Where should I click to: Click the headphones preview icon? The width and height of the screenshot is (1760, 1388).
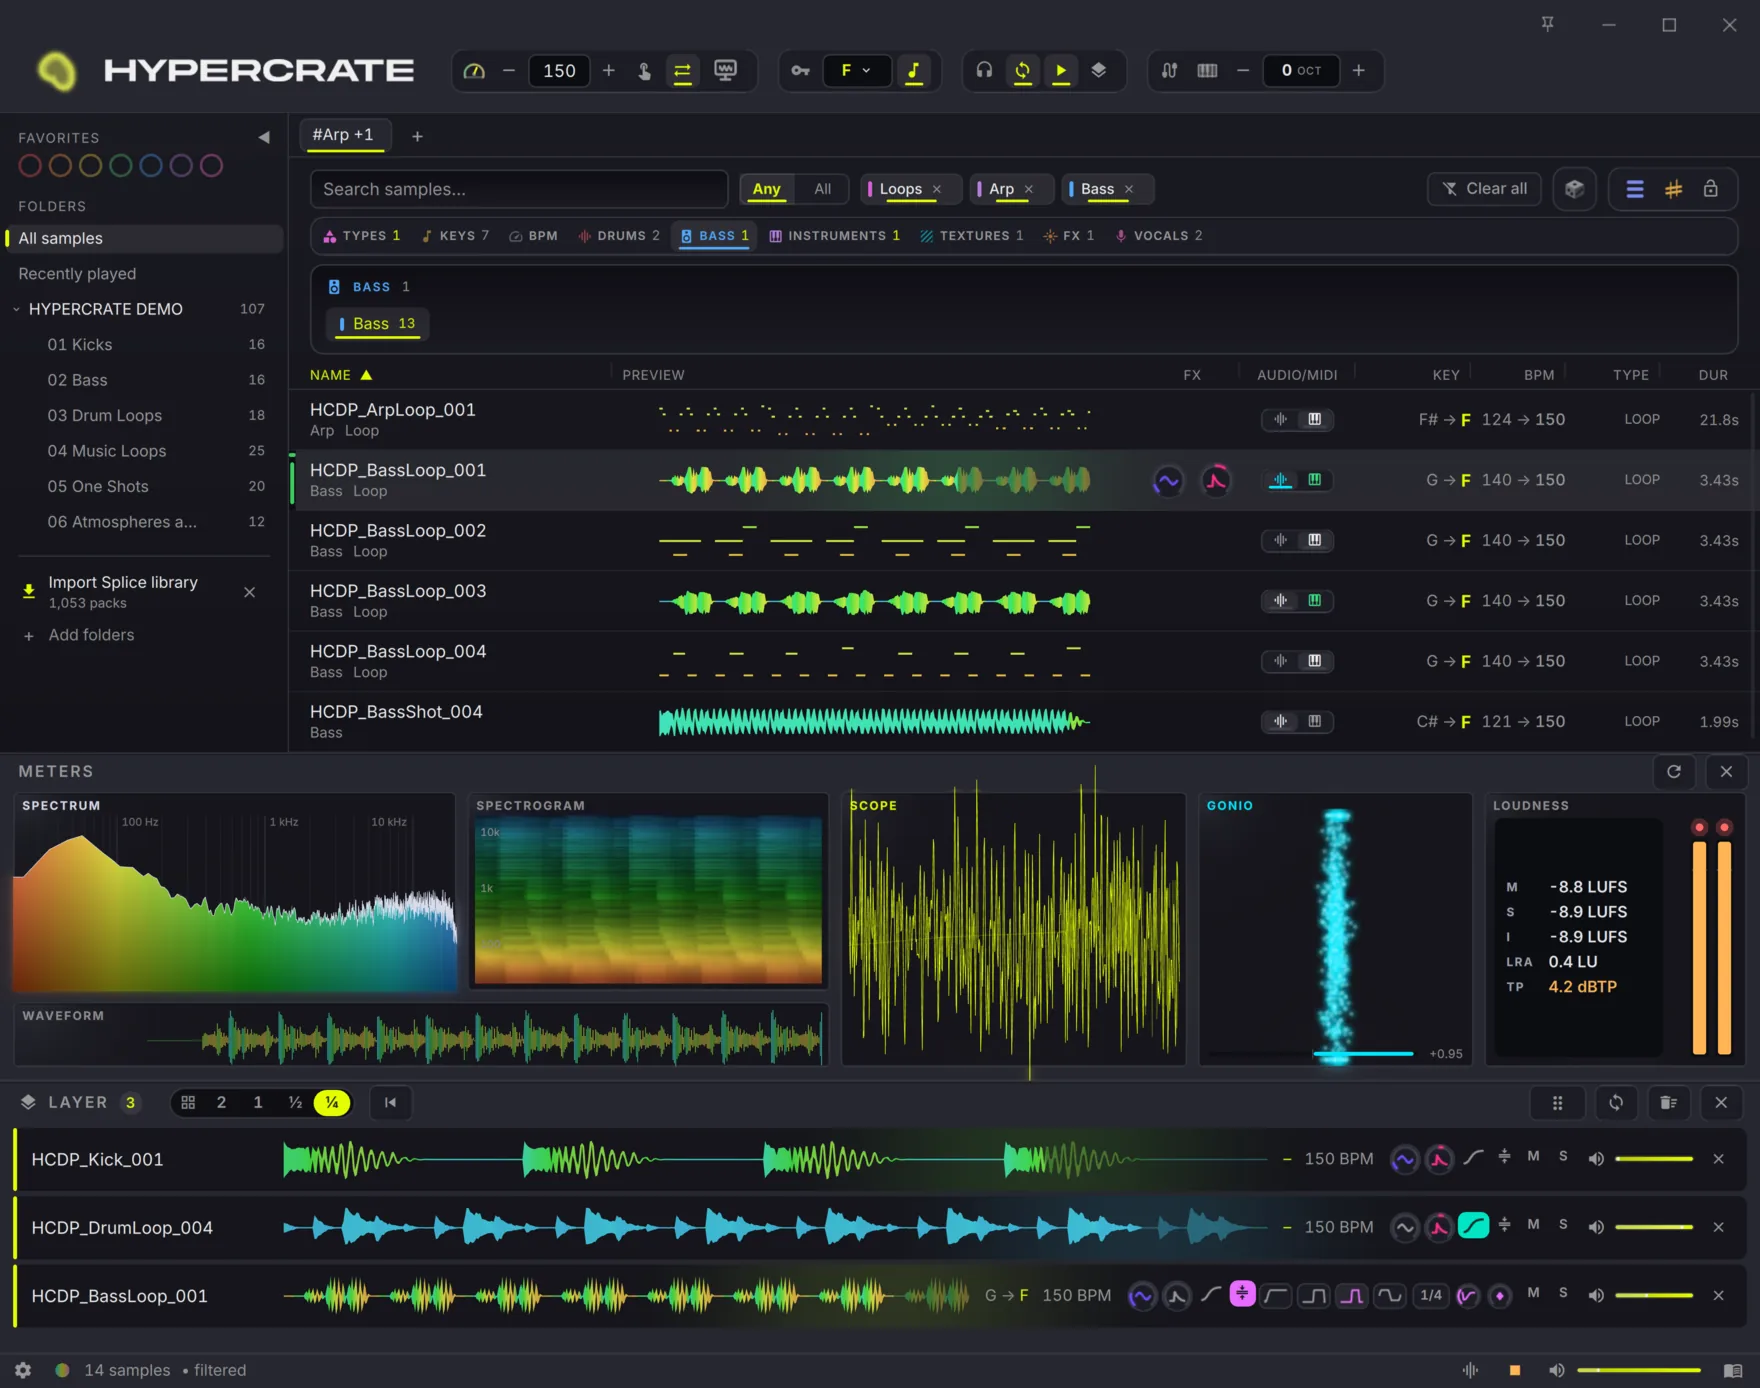[984, 70]
